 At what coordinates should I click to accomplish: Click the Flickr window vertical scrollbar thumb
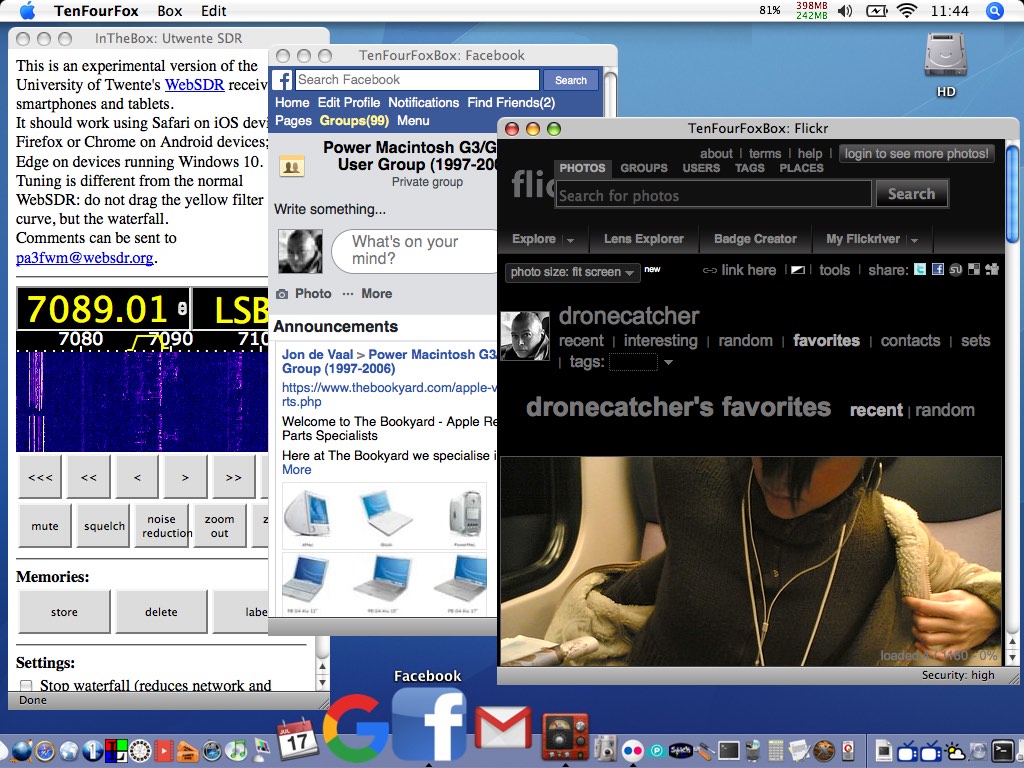click(1012, 193)
